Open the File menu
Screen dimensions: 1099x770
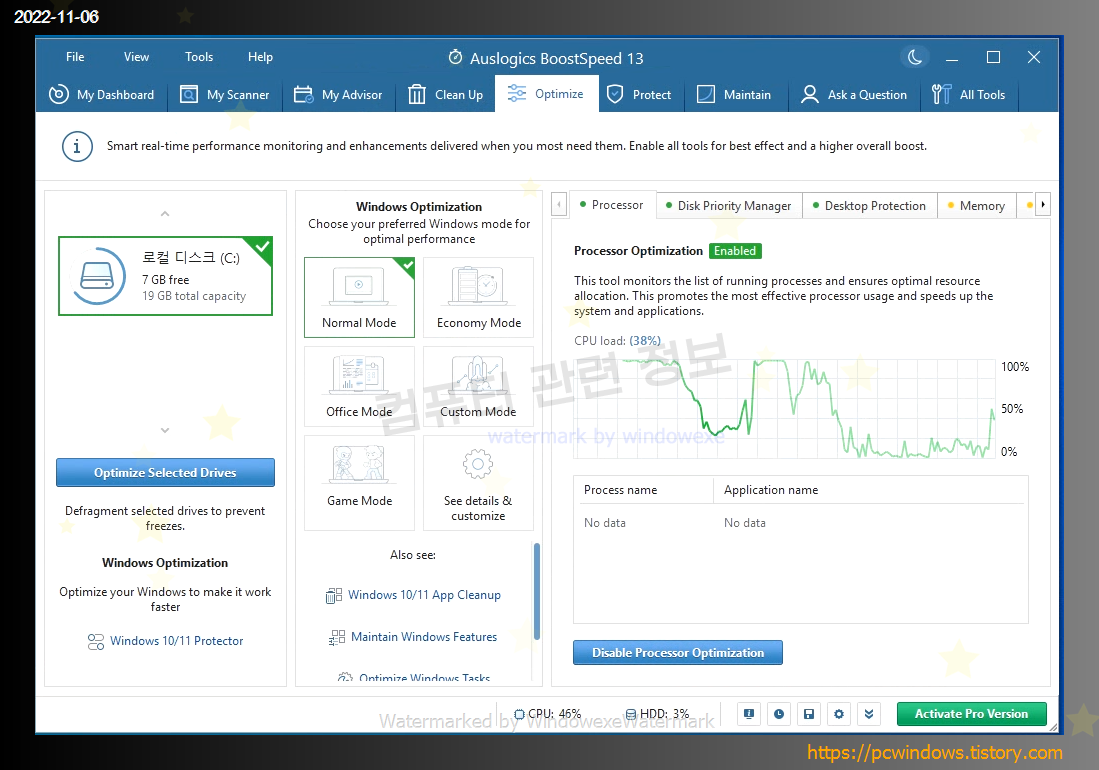(x=75, y=57)
